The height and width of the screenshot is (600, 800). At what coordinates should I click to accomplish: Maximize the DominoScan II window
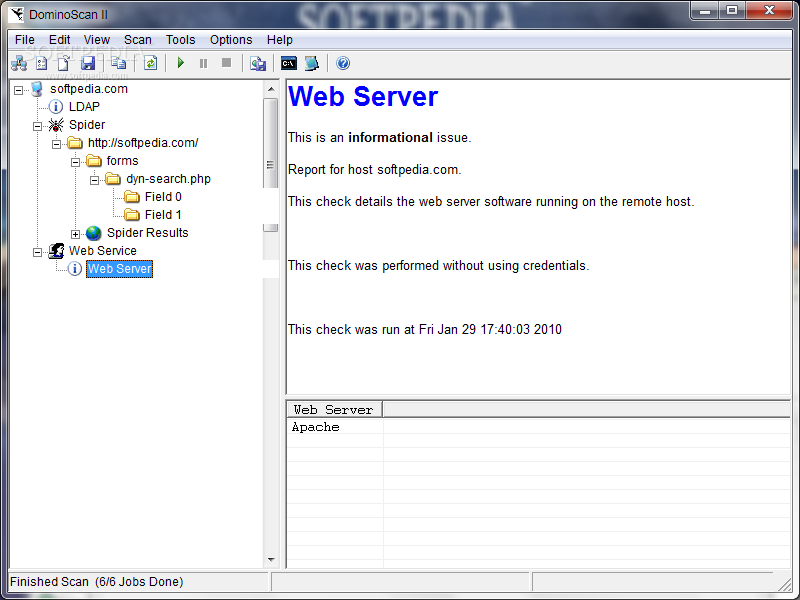click(x=732, y=11)
